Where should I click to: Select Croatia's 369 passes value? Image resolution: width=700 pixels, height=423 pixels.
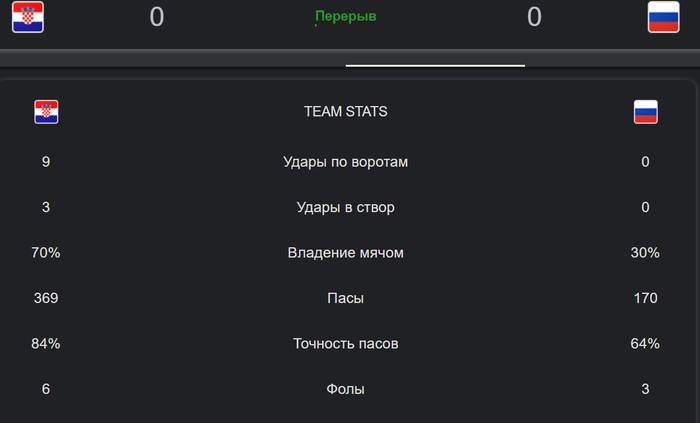46,298
